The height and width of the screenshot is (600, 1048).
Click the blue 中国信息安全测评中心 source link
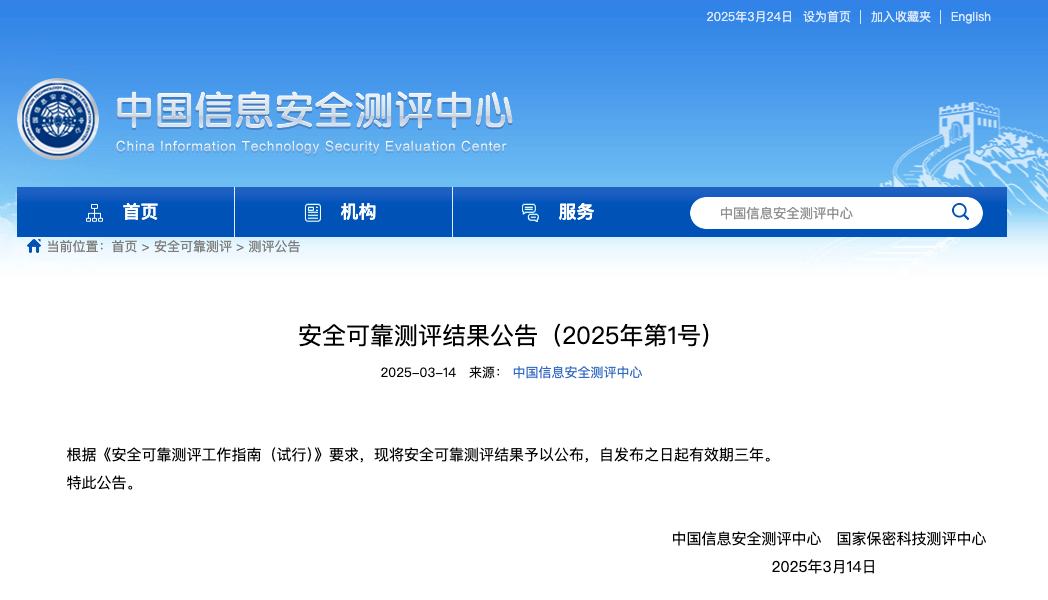(577, 372)
